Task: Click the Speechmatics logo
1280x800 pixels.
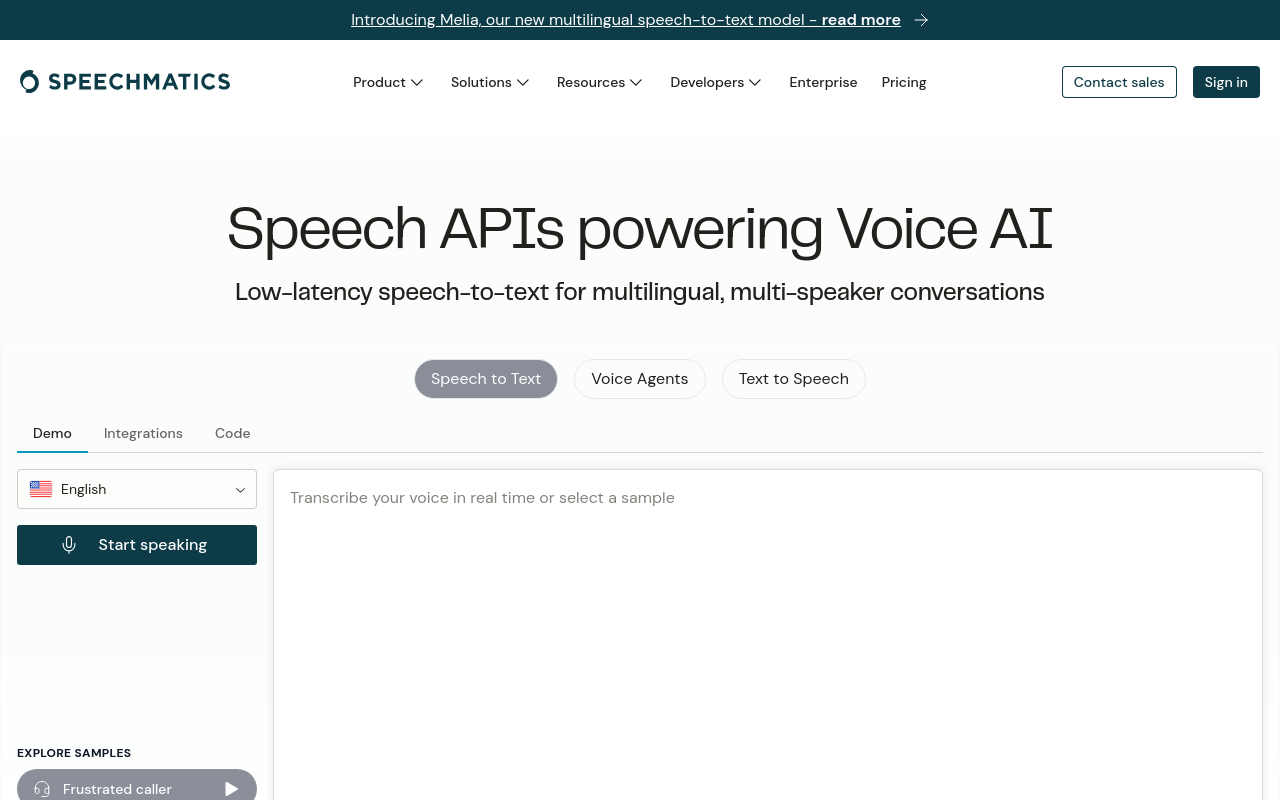Action: tap(125, 82)
